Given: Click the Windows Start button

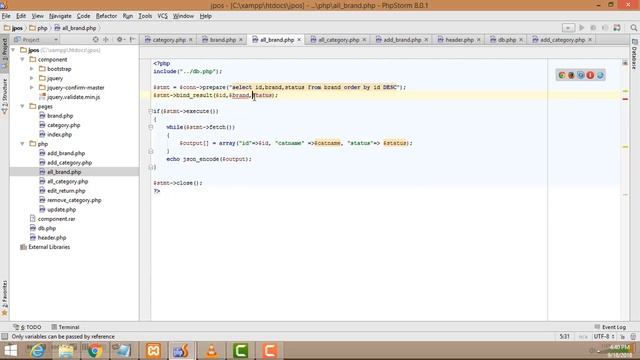Looking at the screenshot, I should click(10, 351).
